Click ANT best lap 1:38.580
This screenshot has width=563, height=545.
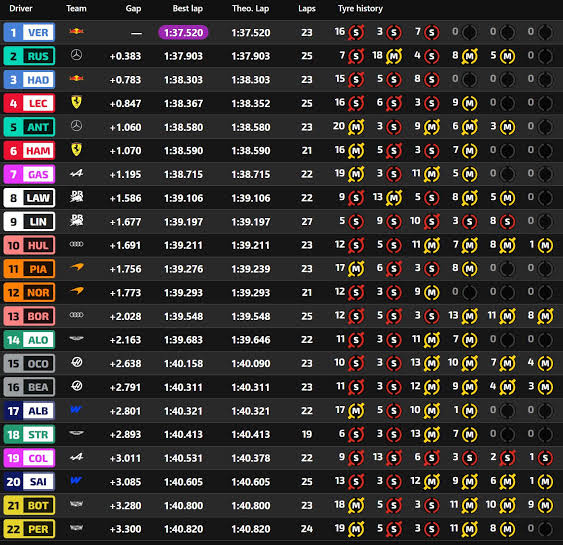pos(183,127)
